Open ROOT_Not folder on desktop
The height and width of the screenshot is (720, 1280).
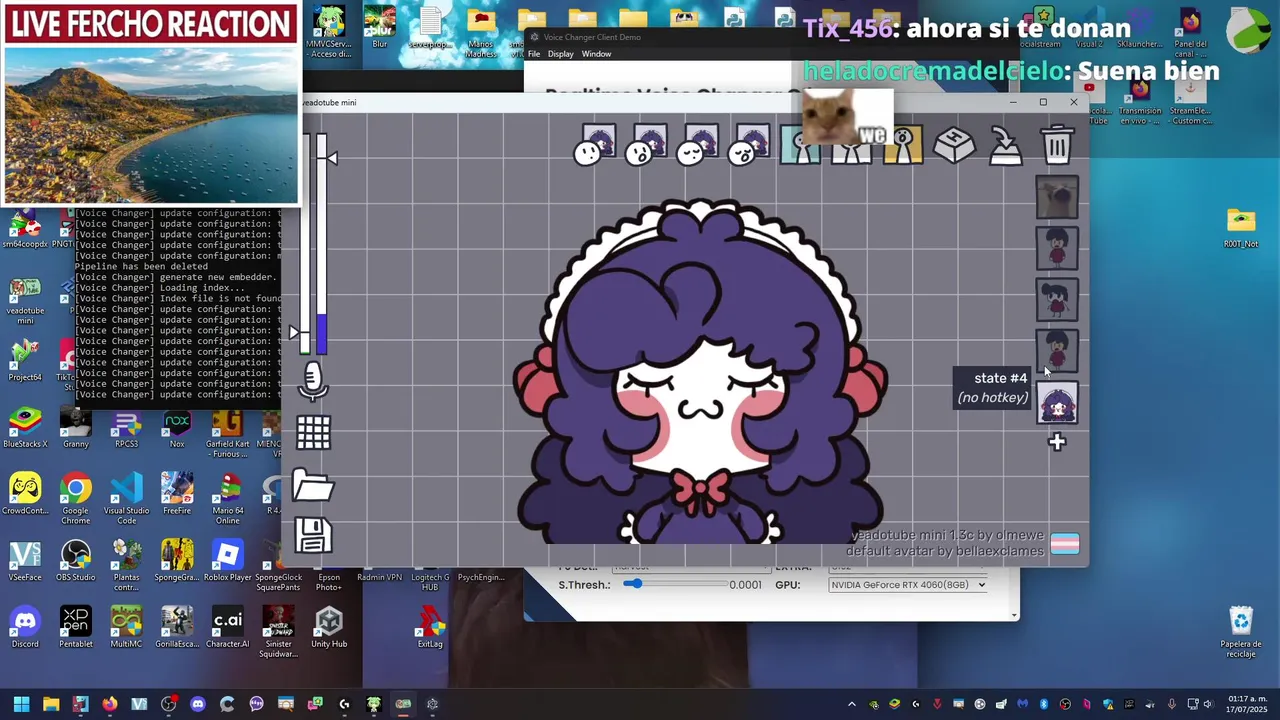point(1241,227)
